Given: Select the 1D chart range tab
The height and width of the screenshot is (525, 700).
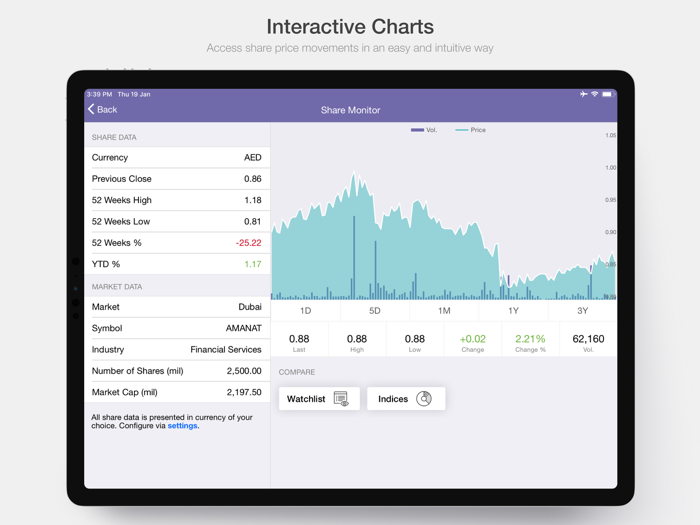Looking at the screenshot, I should click(305, 311).
